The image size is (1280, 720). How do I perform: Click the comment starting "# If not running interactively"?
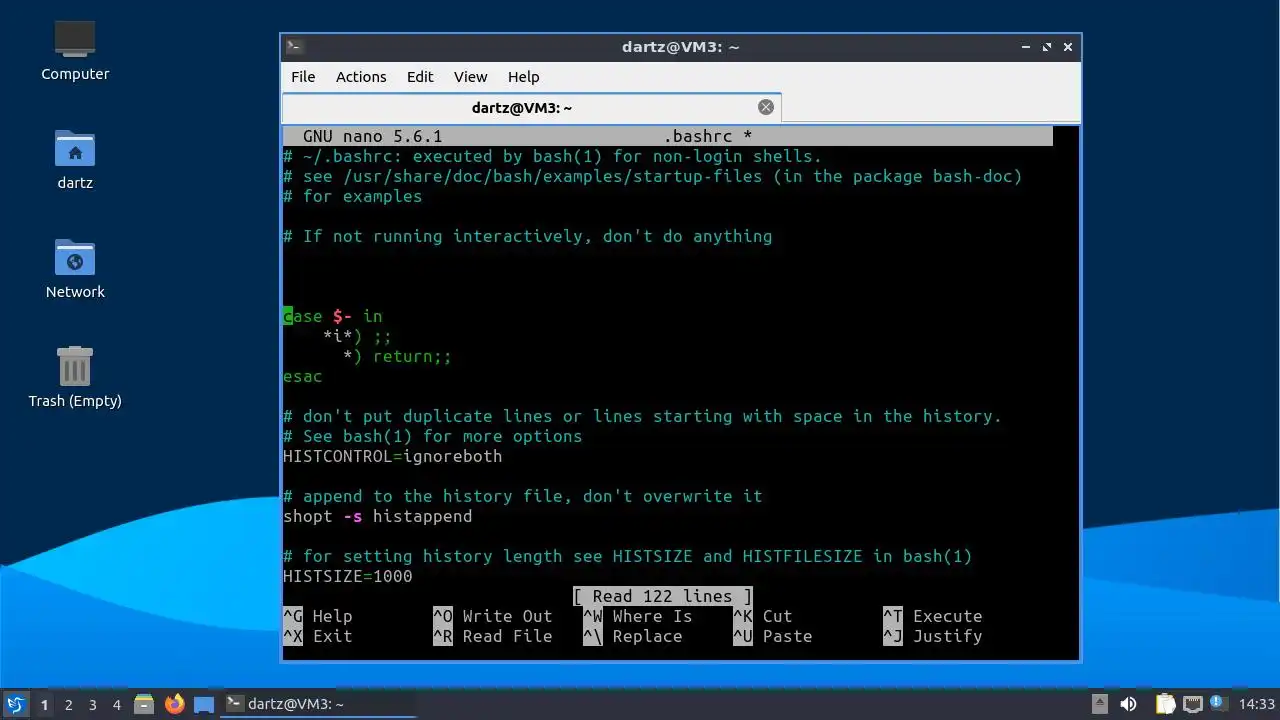(528, 236)
